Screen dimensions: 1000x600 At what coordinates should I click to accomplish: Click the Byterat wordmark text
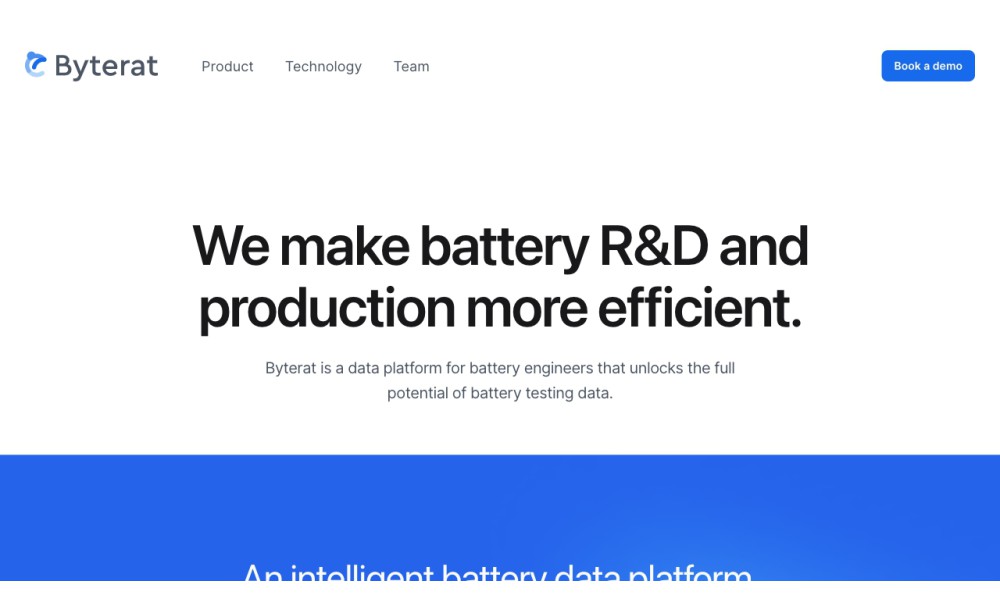[106, 66]
